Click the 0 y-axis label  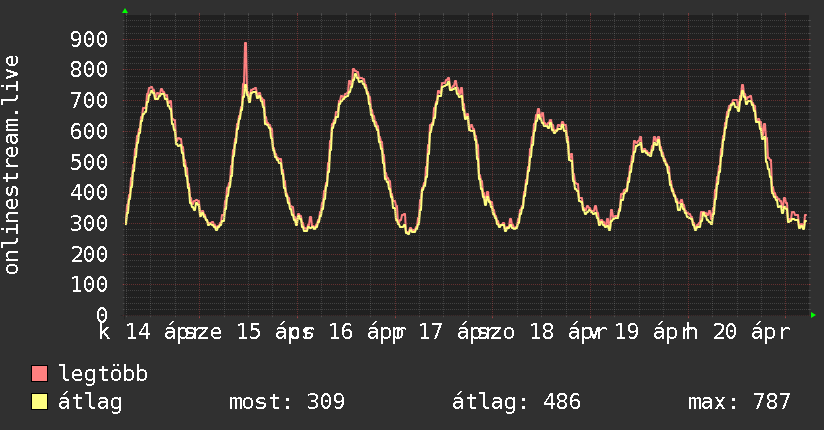coord(102,315)
